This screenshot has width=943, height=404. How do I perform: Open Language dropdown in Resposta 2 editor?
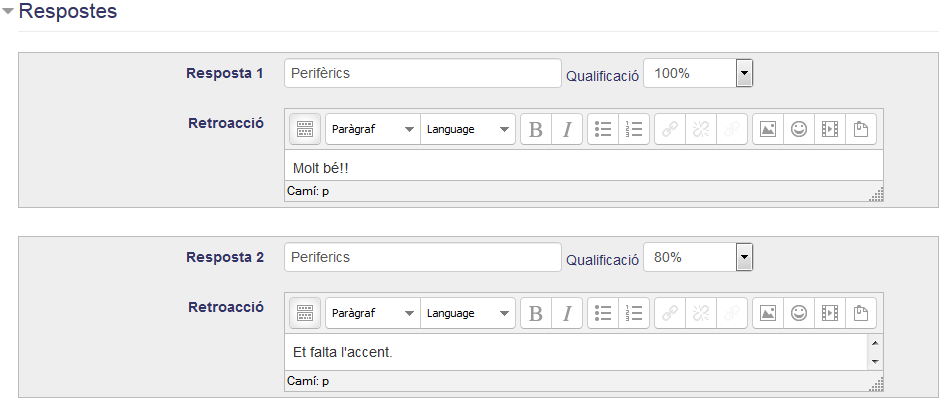tap(468, 313)
